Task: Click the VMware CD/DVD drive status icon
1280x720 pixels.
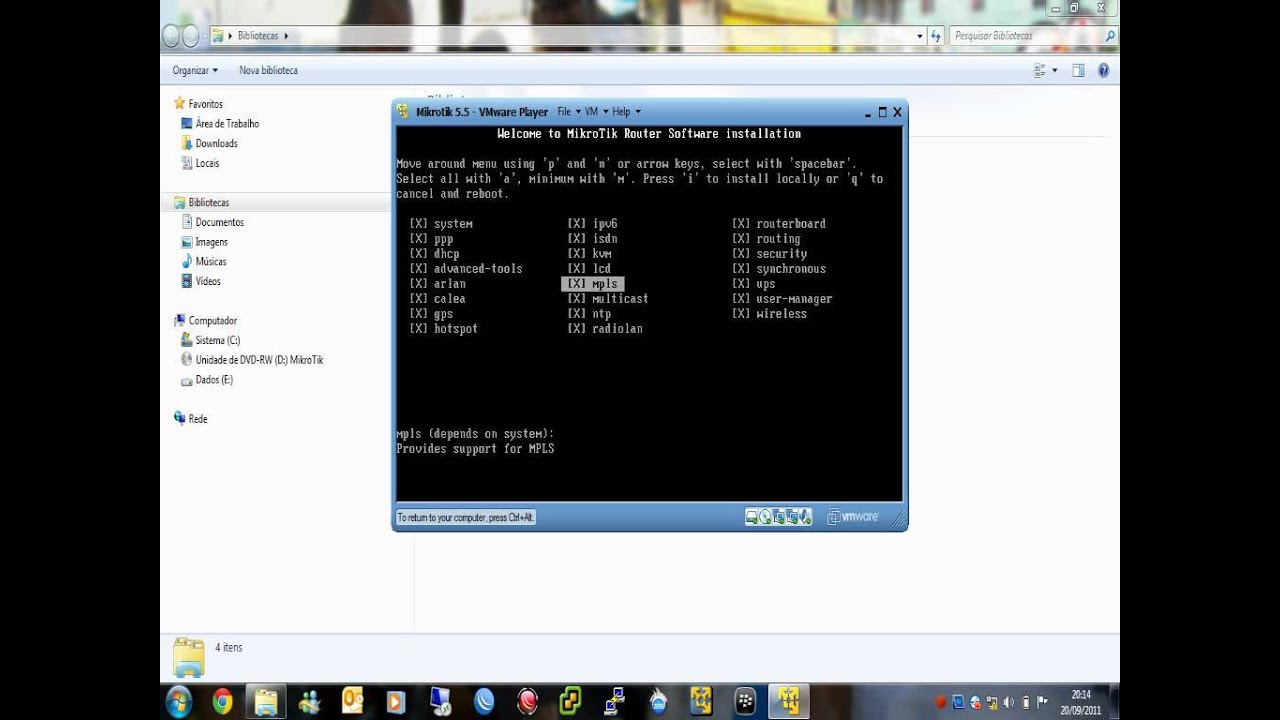Action: click(x=765, y=517)
